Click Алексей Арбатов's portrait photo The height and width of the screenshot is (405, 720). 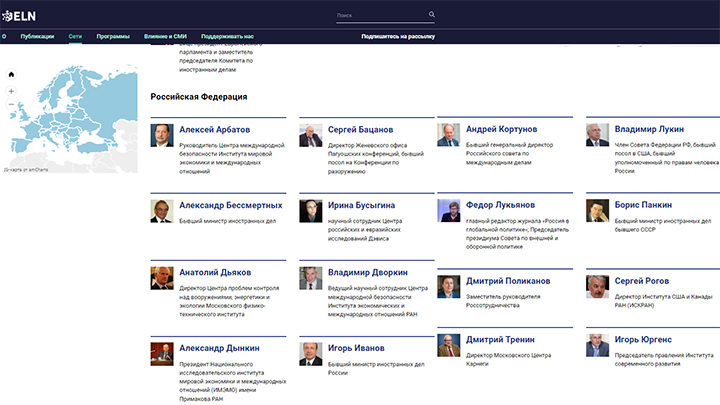pos(161,135)
